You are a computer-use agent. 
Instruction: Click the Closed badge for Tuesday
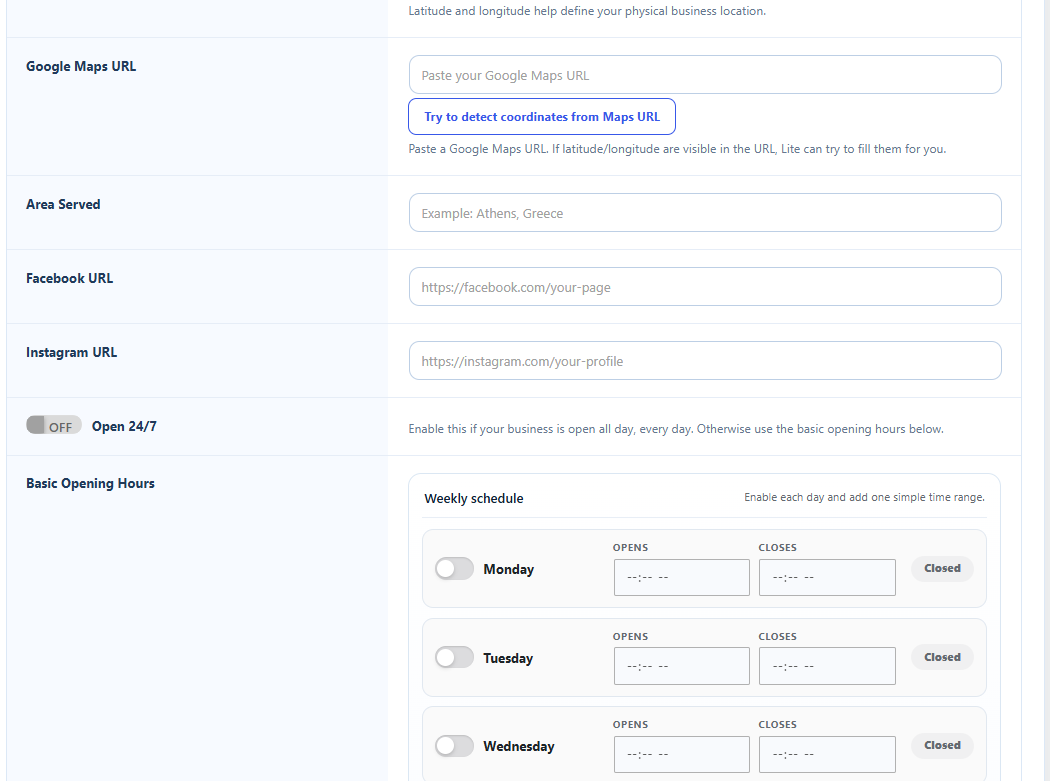click(942, 657)
